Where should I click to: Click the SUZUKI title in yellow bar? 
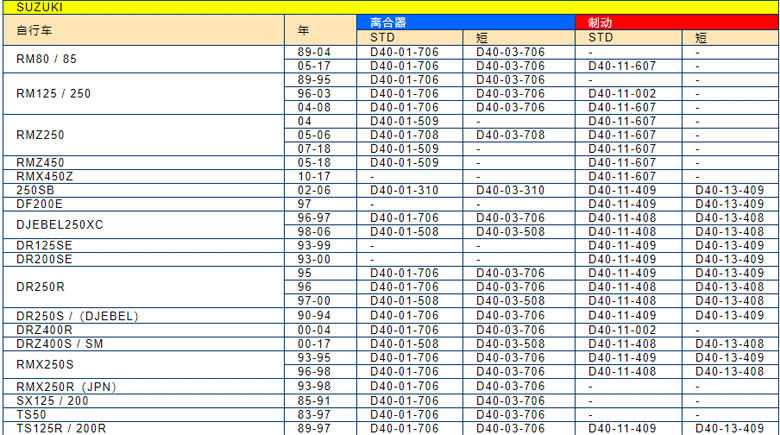[40, 7]
